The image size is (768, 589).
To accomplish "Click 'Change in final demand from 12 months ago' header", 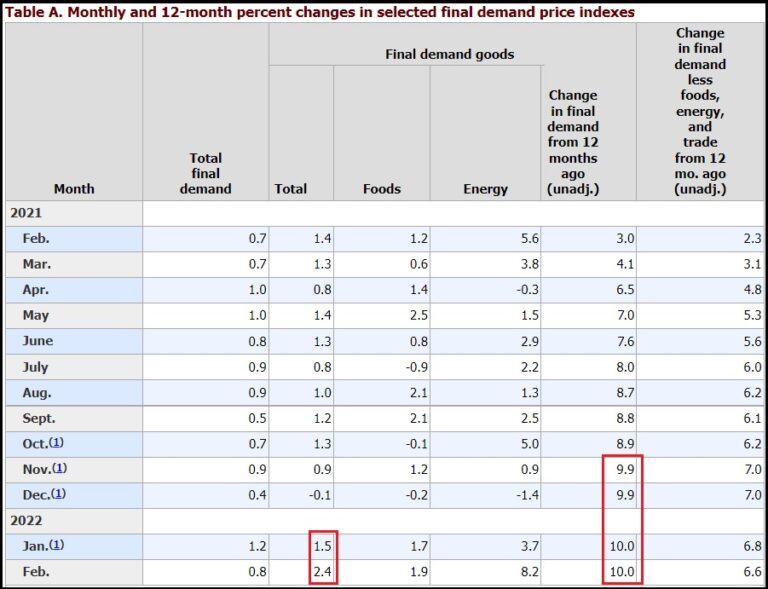I will 573,142.
